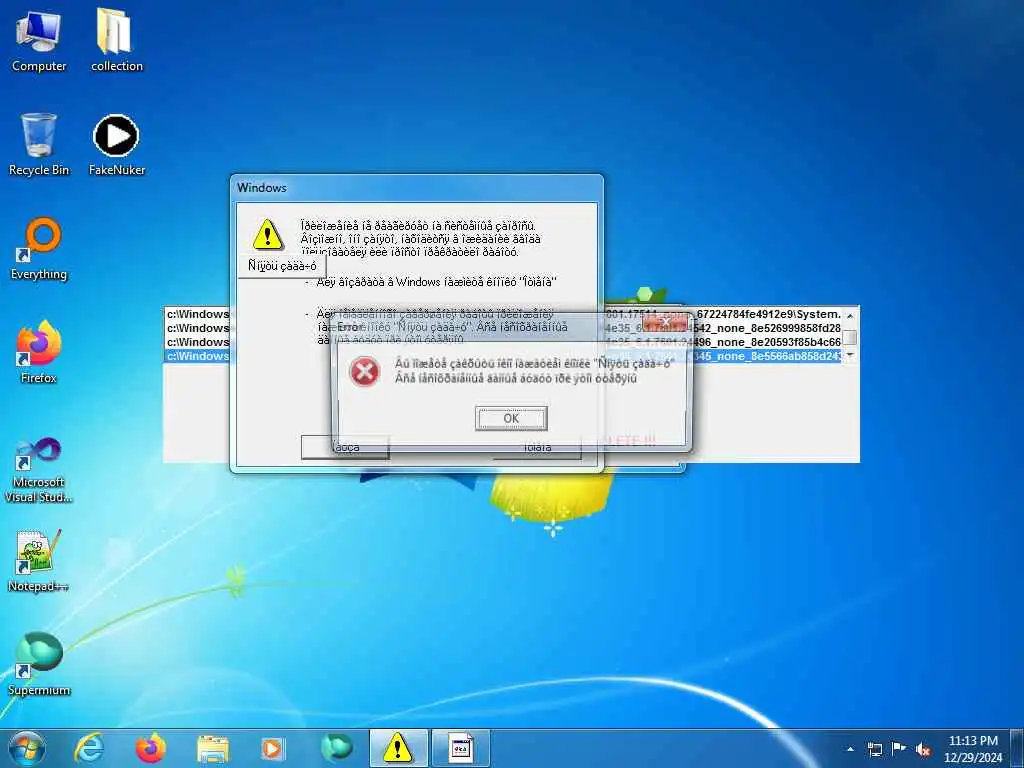Open the Action Center flag icon
Image resolution: width=1024 pixels, height=768 pixels.
[899, 749]
